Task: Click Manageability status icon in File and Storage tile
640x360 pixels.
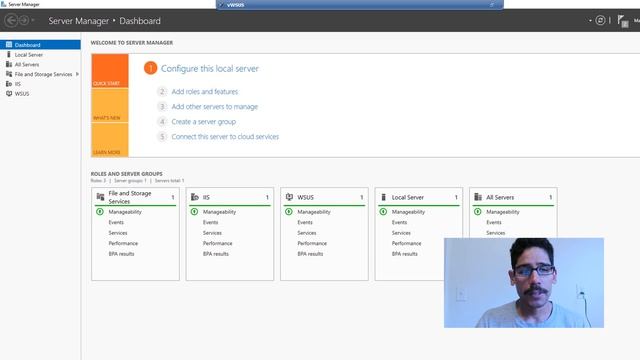Action: (x=100, y=211)
